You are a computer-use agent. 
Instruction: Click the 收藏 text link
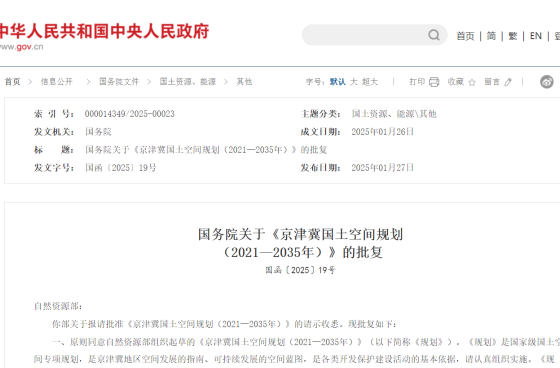[x=456, y=82]
